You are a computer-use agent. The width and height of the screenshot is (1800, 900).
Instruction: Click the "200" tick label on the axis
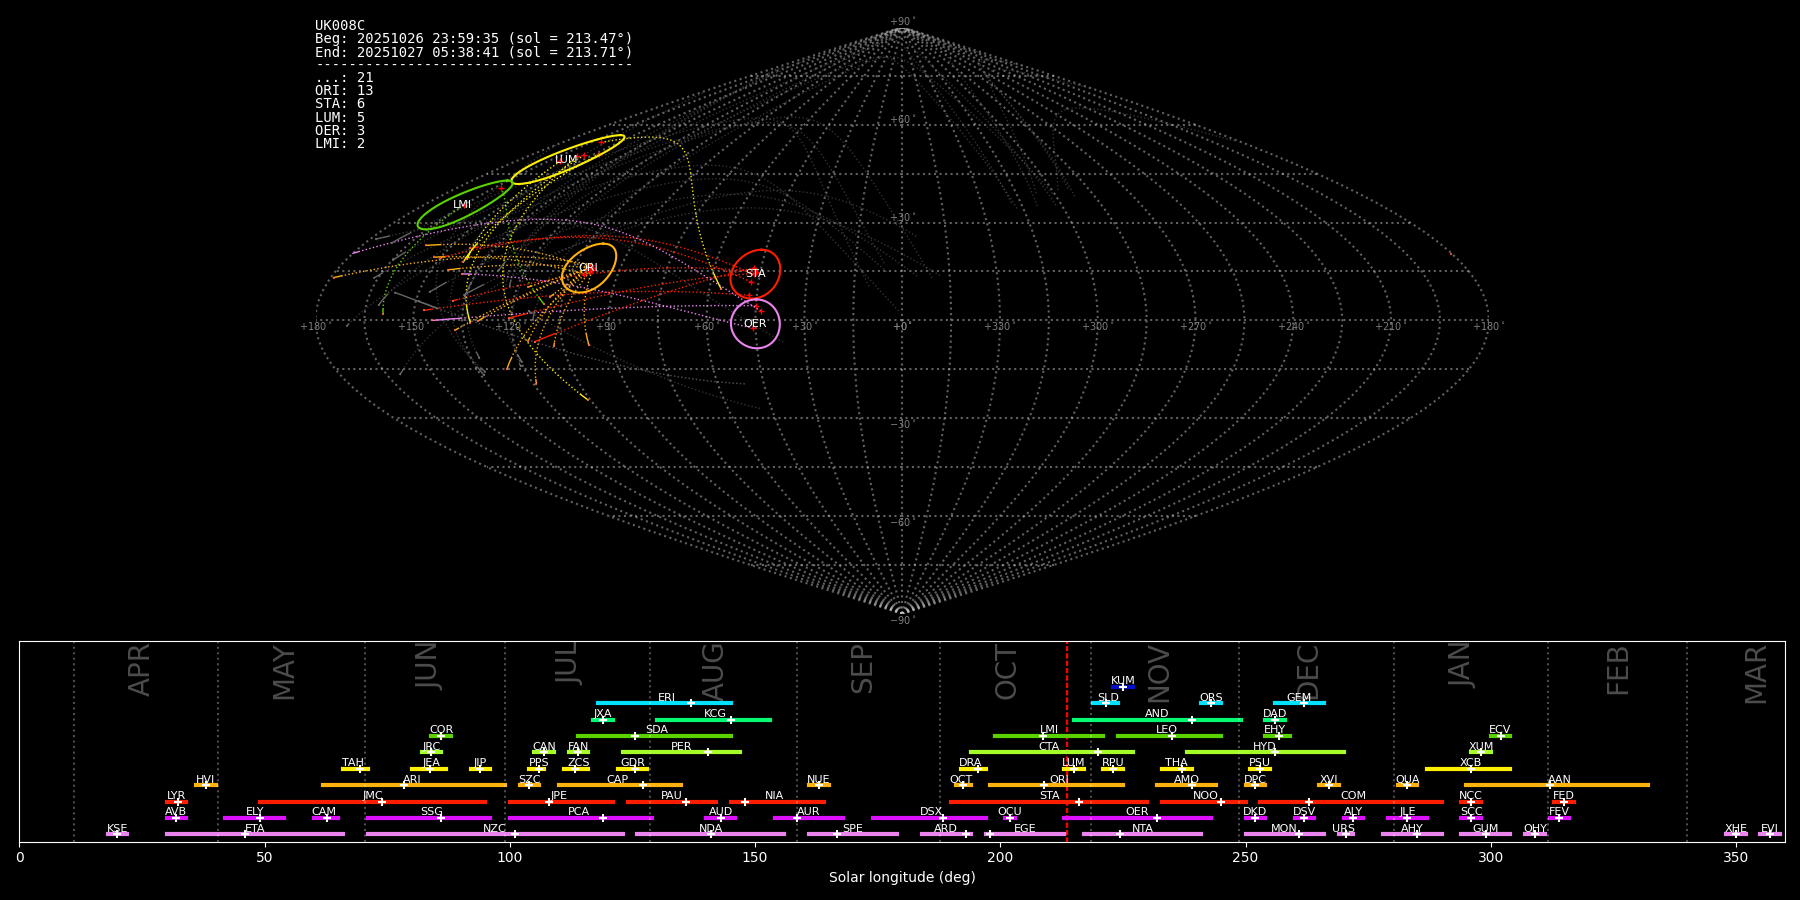click(1000, 857)
